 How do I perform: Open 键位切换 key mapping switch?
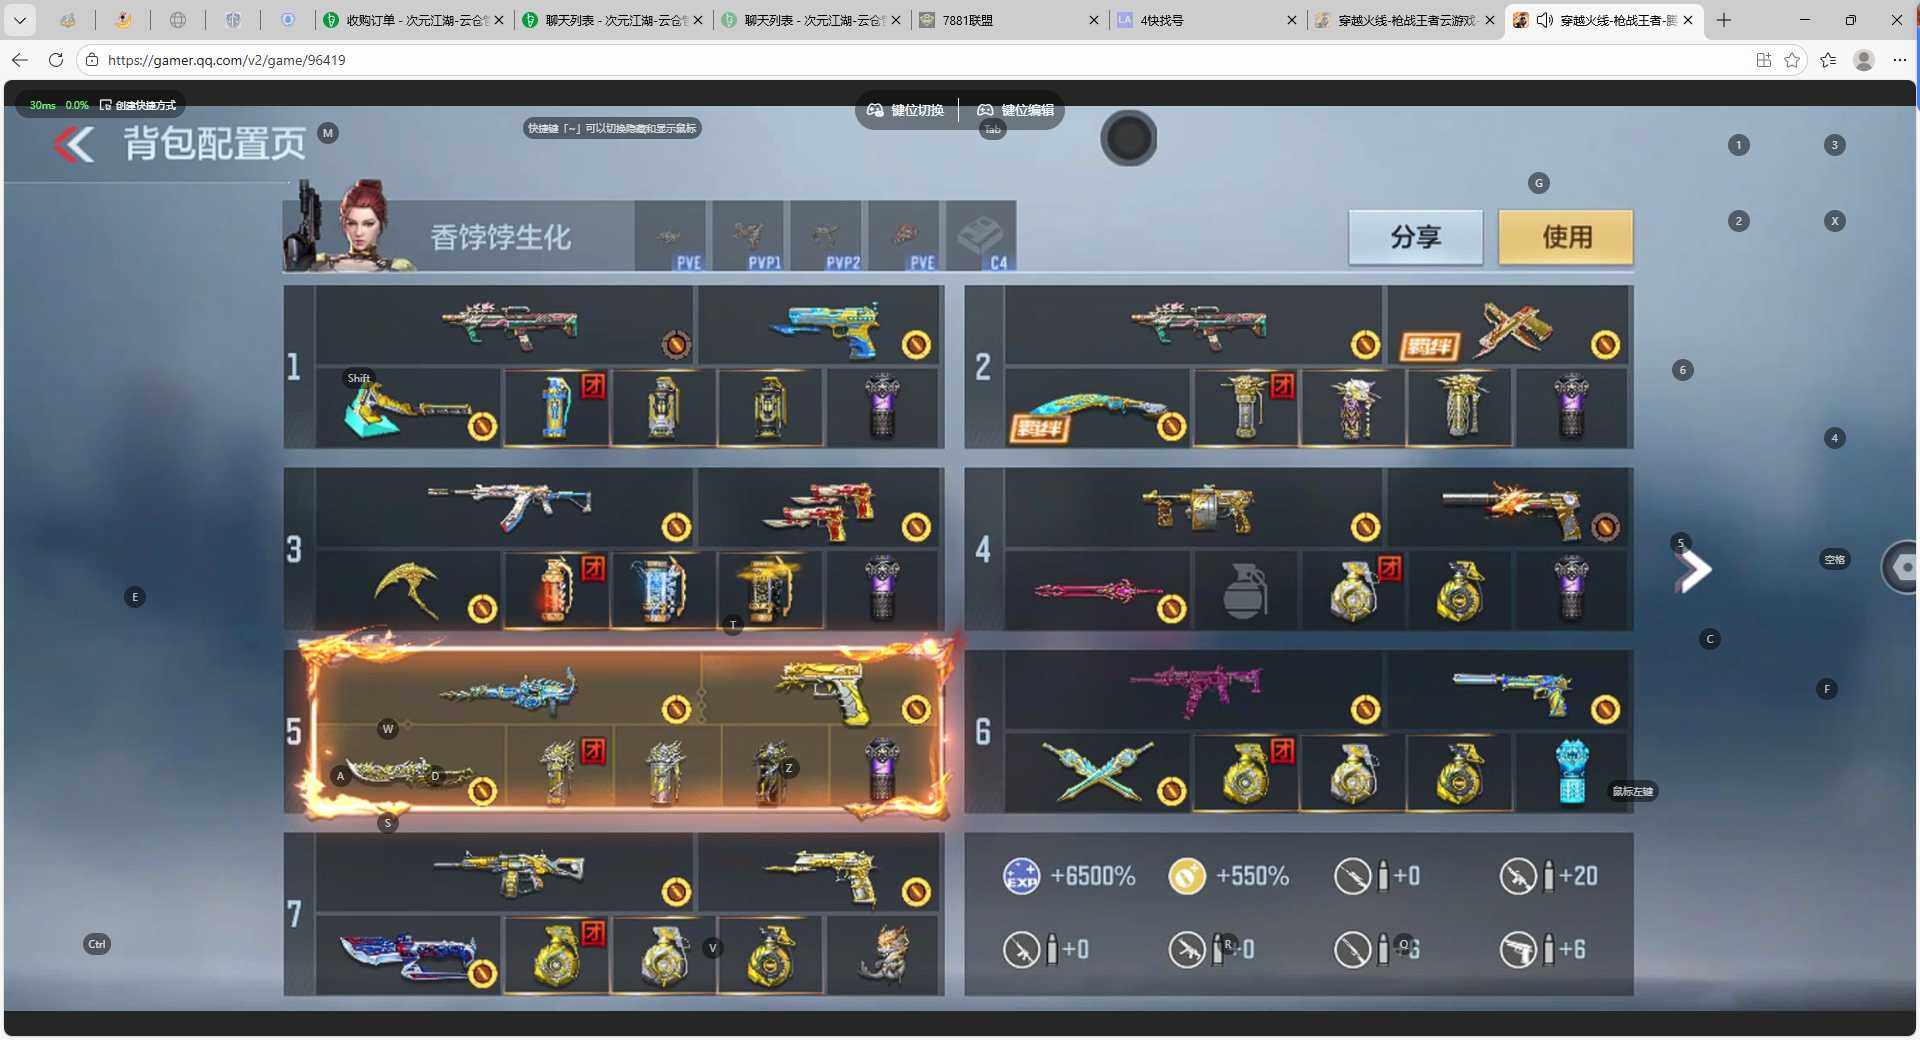point(906,110)
